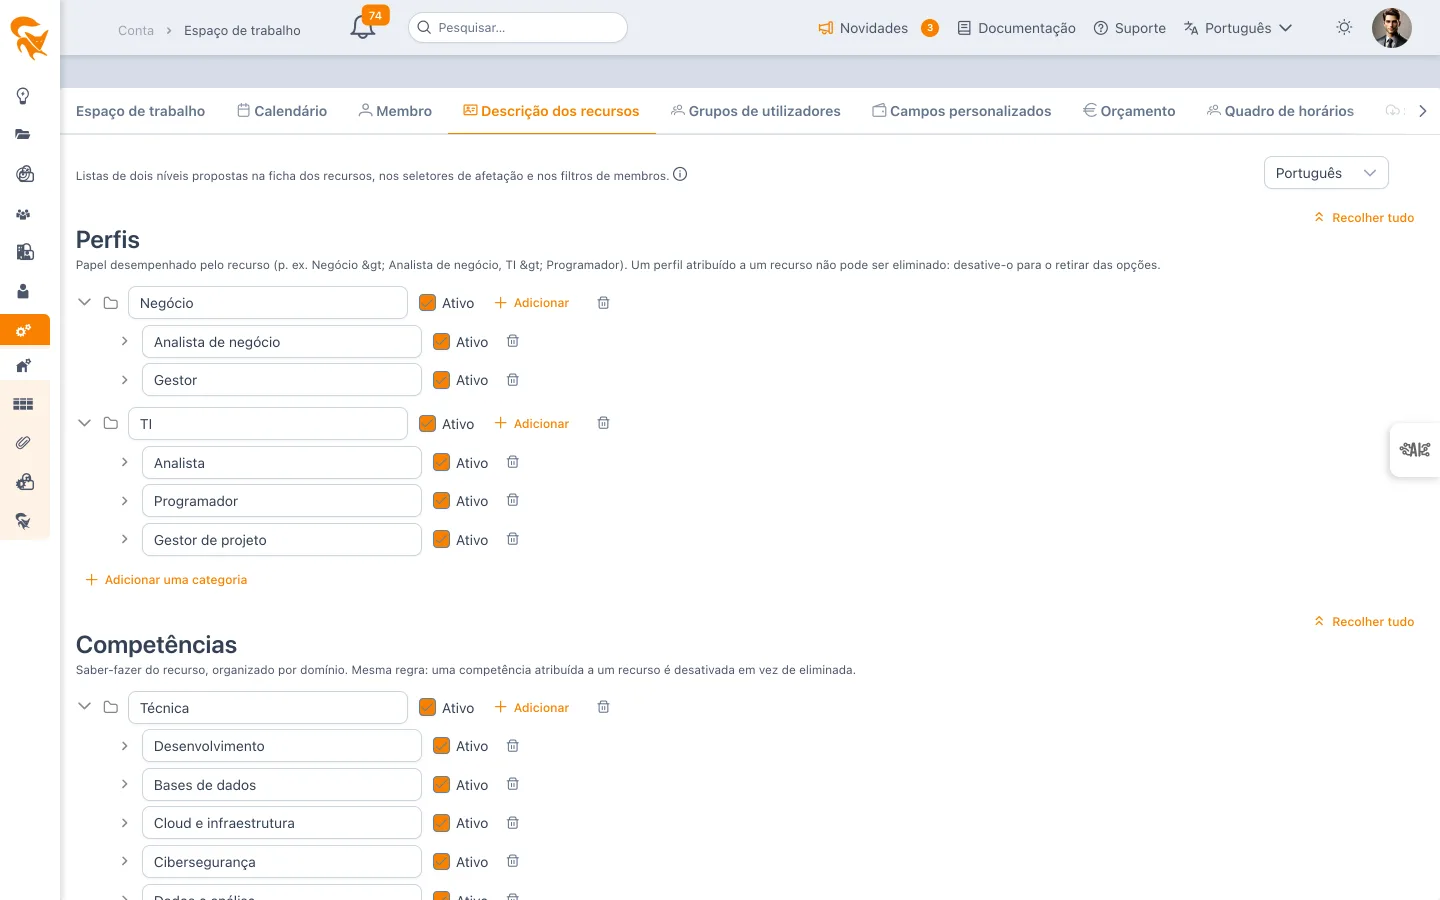Open the folder icon in the left sidebar

pyautogui.click(x=23, y=134)
